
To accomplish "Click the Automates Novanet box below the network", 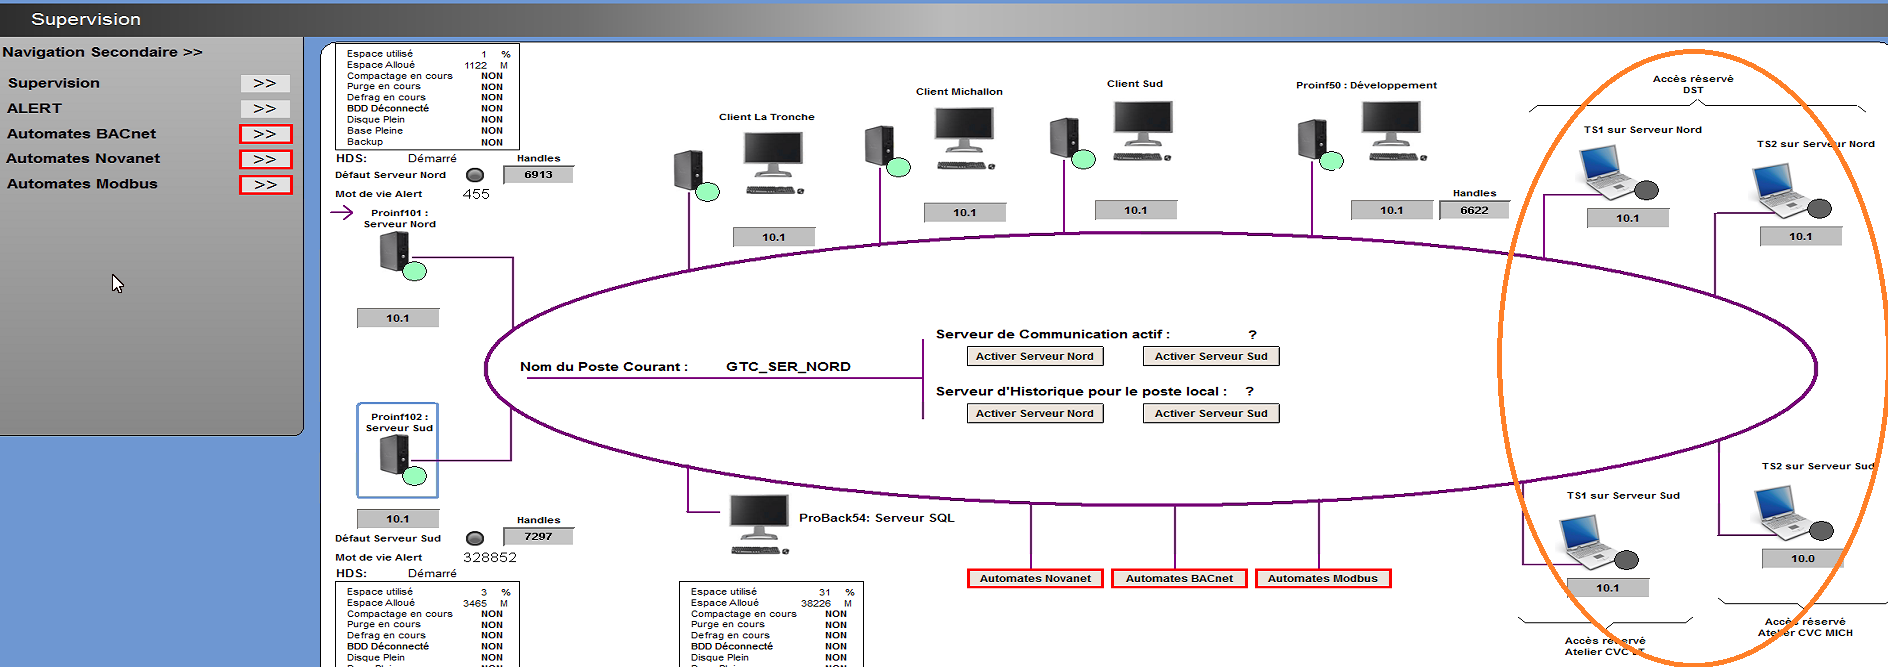I will [1035, 578].
